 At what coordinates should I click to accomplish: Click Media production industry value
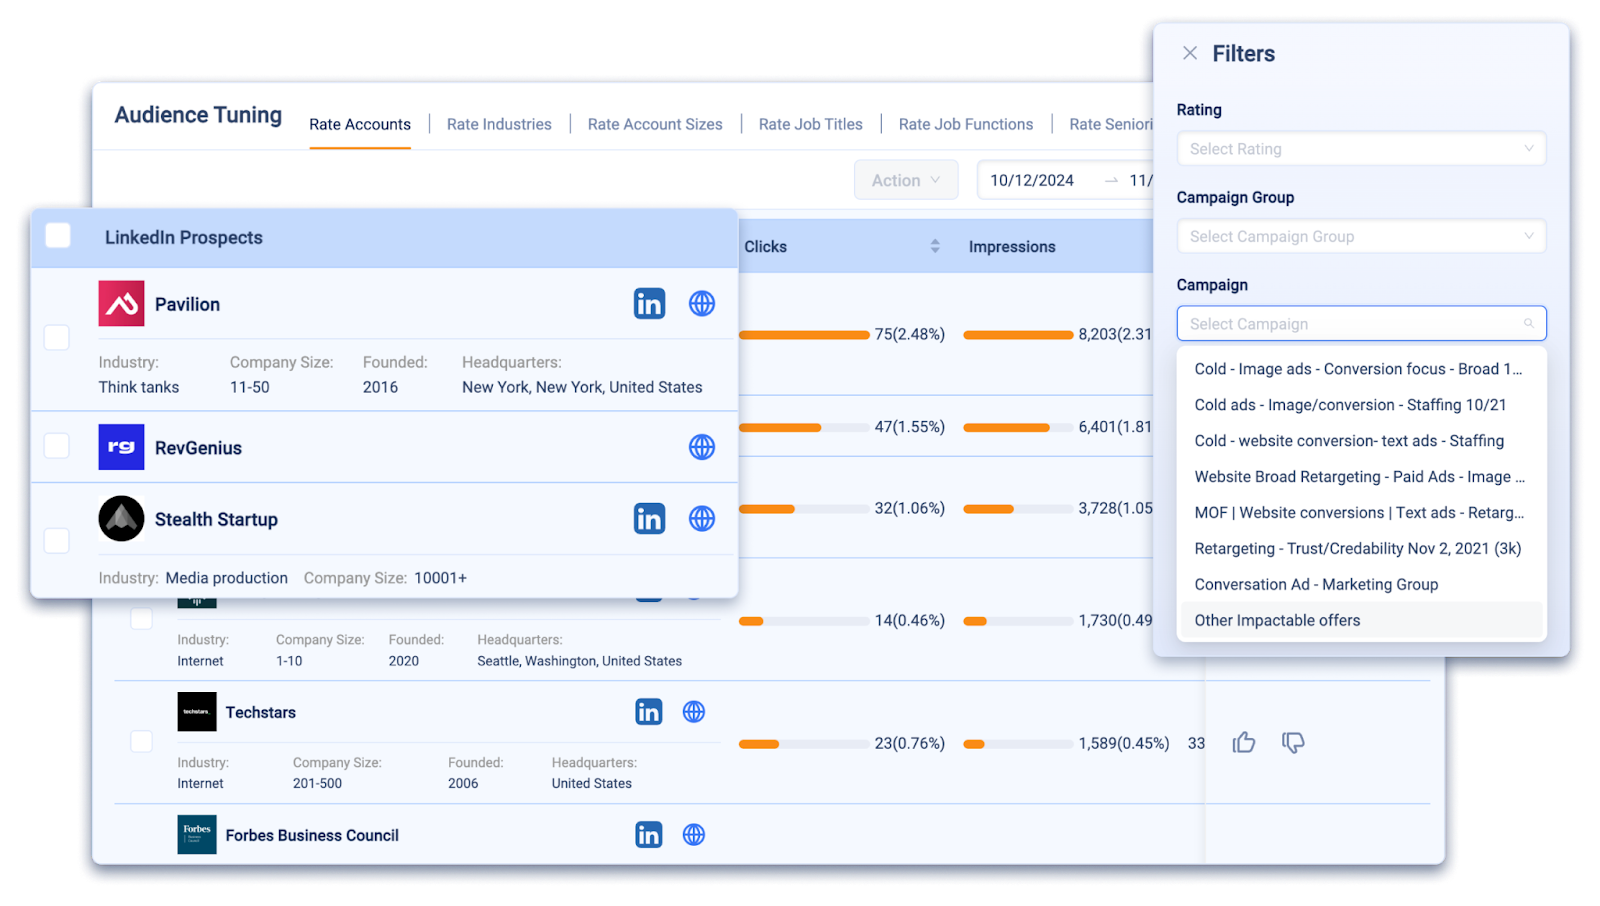pos(227,578)
